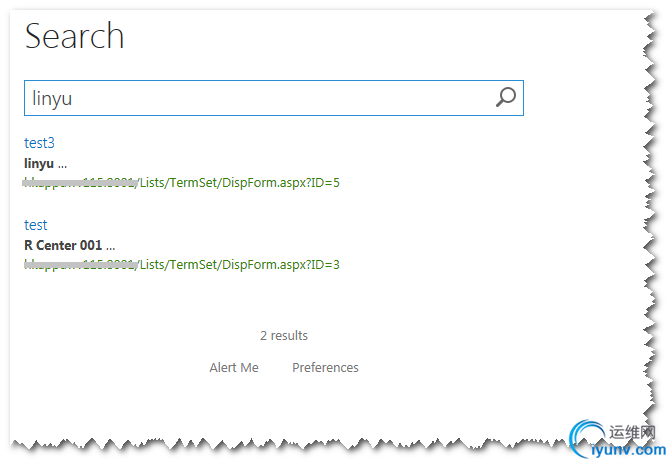Open the test3 search result

pyautogui.click(x=39, y=143)
